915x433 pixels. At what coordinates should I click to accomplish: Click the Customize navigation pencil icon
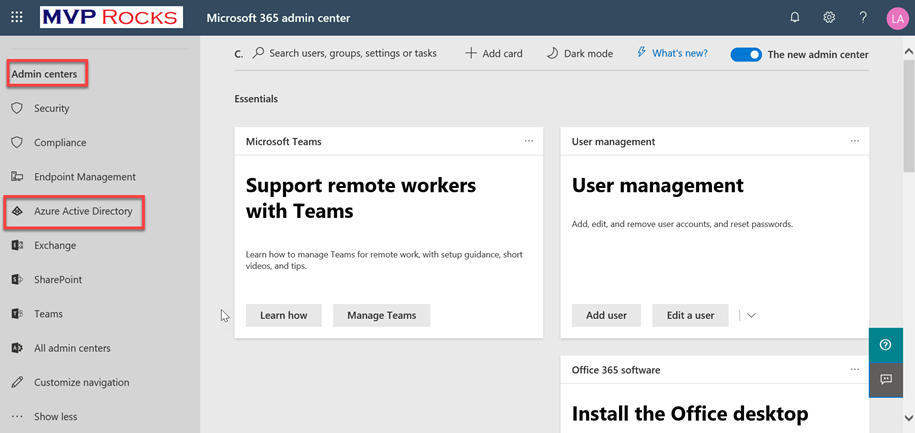tap(17, 382)
